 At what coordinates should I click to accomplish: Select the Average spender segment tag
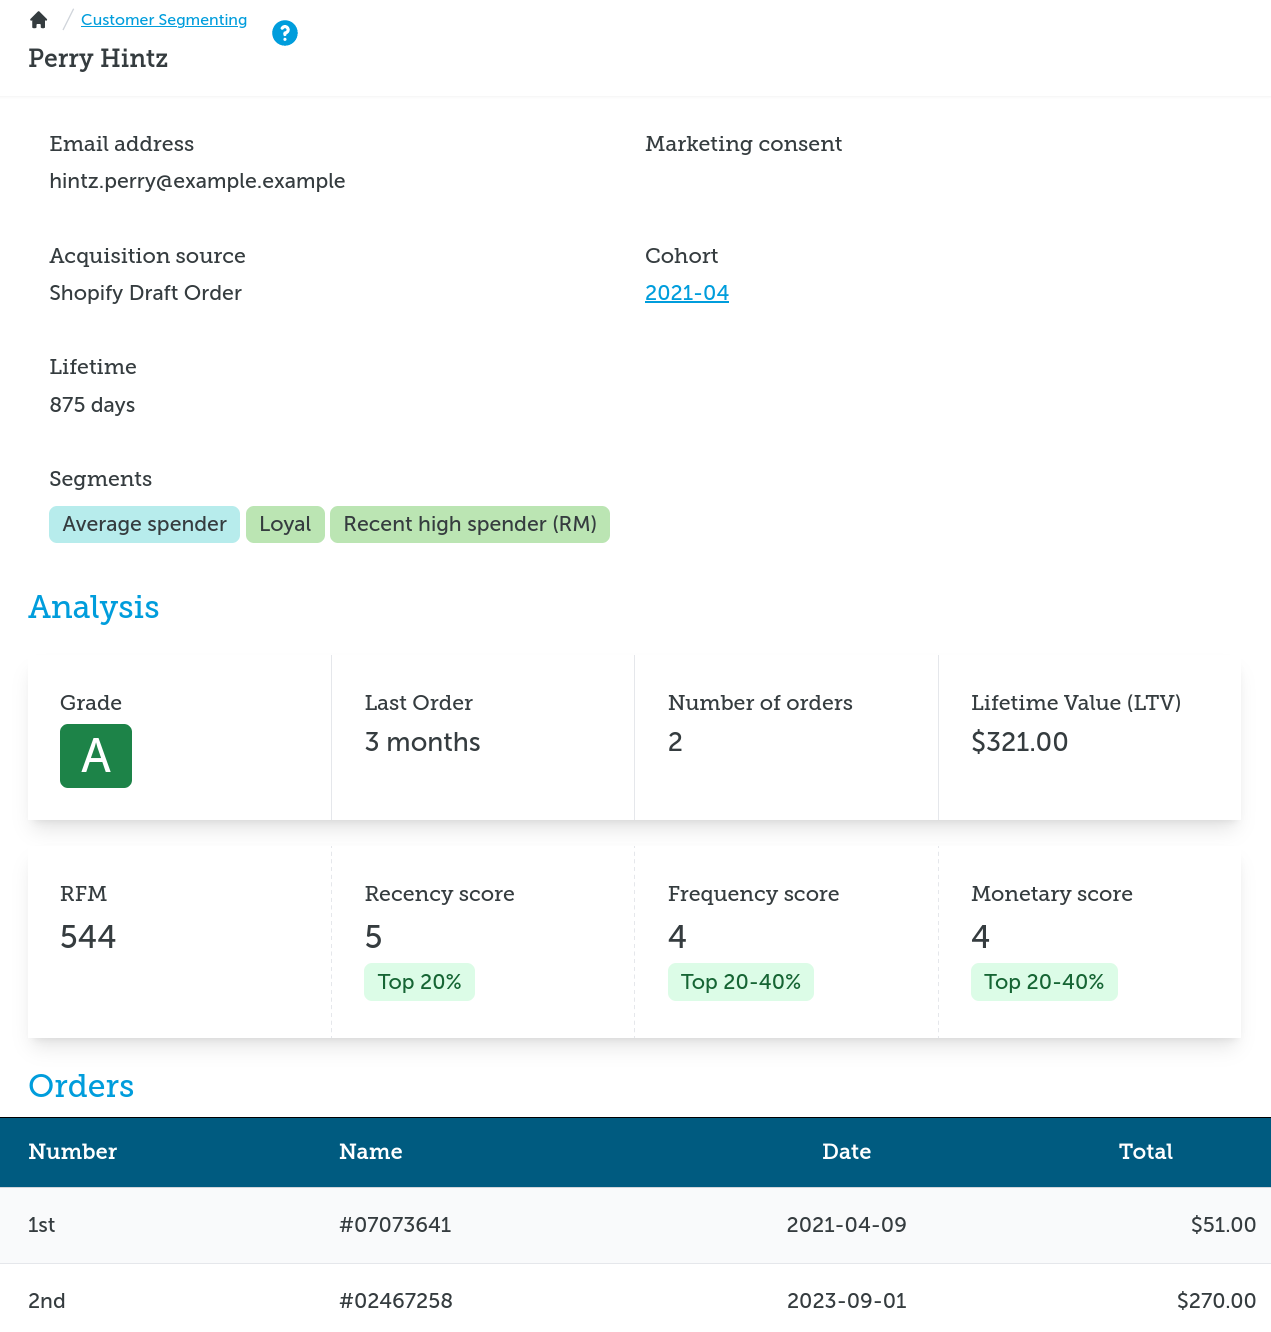144,524
